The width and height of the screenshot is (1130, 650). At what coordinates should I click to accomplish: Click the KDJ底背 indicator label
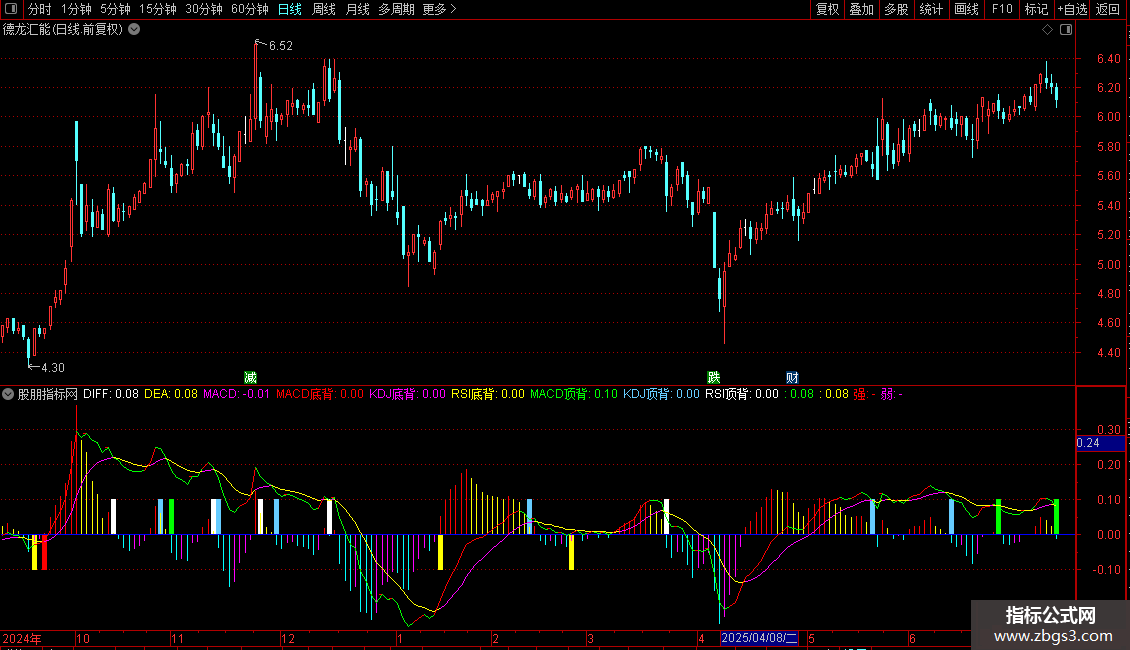click(x=407, y=394)
